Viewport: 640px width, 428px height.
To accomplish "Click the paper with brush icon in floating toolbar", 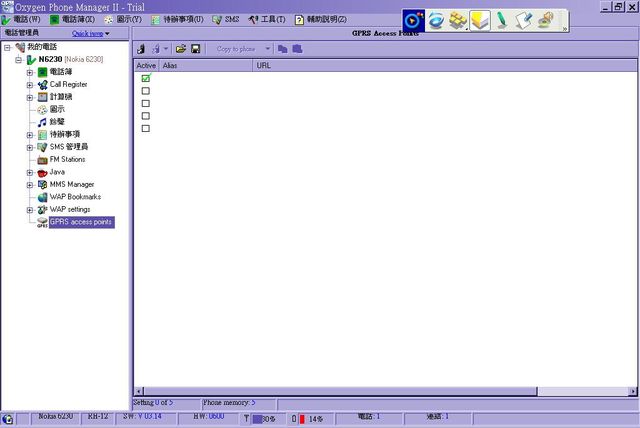I will tap(524, 20).
